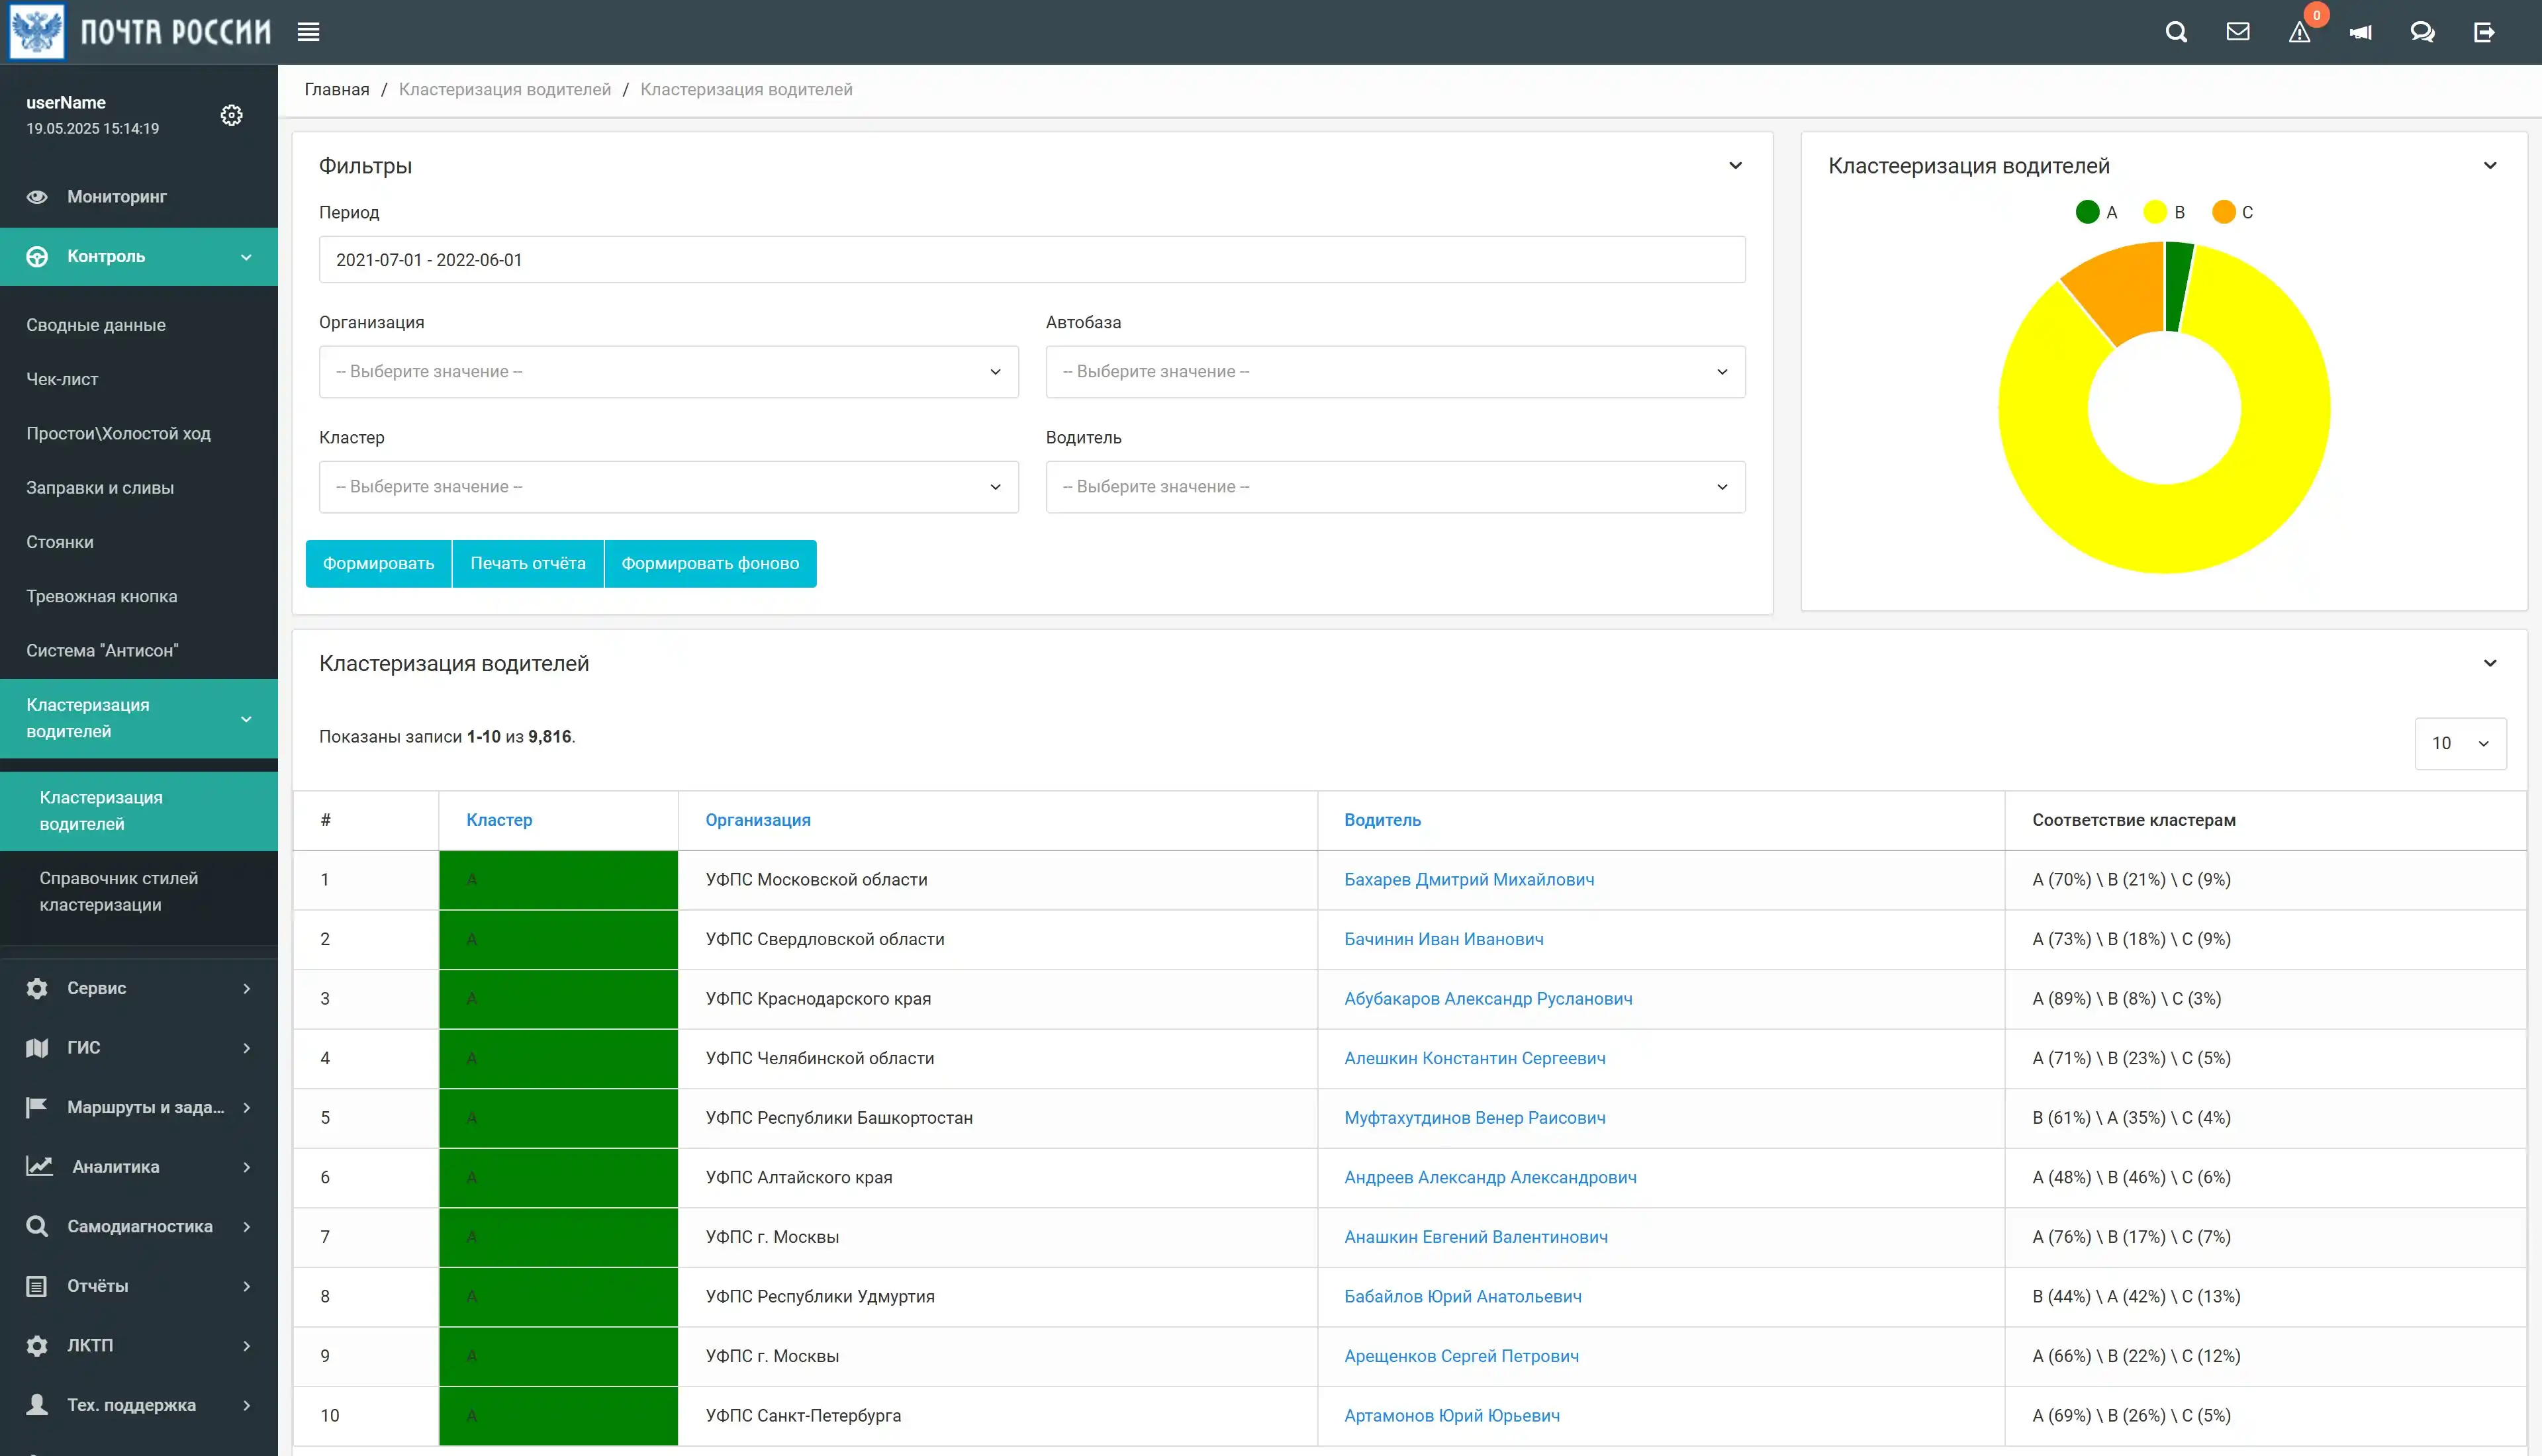The width and height of the screenshot is (2542, 1456).
Task: Open driver Артамонов Юрий Юрьевич
Action: tap(1452, 1416)
